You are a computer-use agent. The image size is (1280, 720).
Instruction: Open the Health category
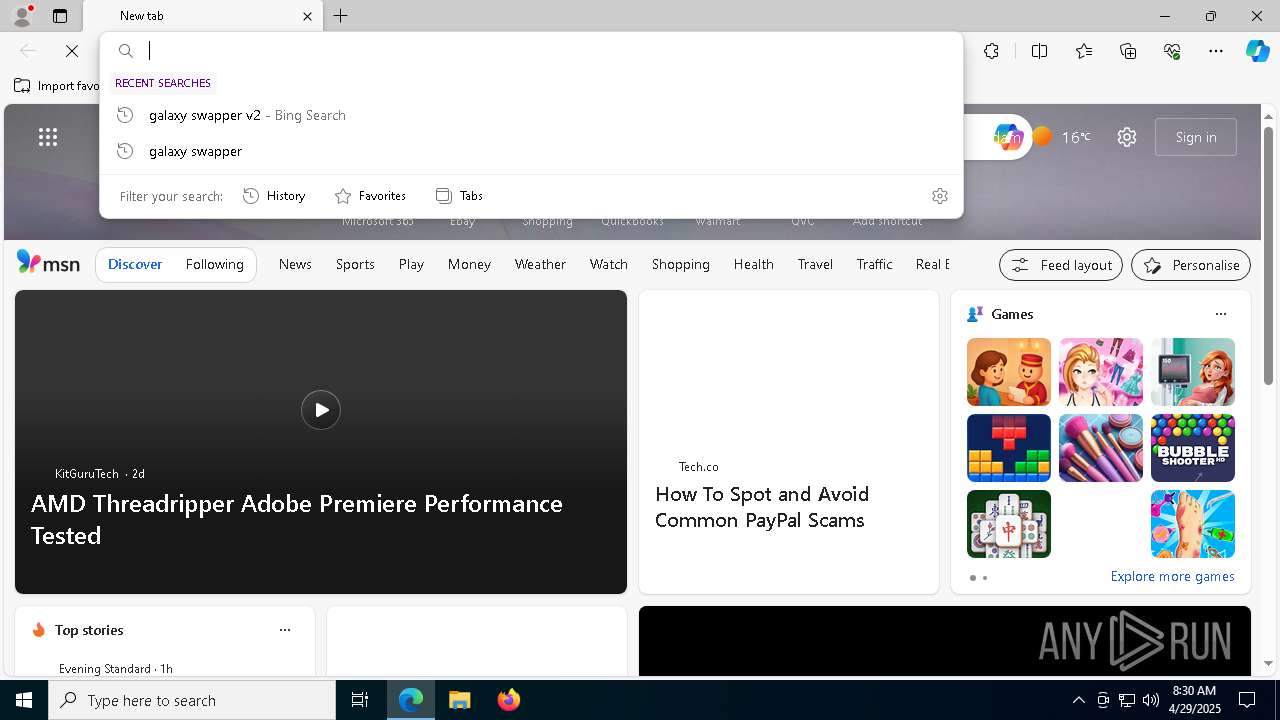(753, 264)
